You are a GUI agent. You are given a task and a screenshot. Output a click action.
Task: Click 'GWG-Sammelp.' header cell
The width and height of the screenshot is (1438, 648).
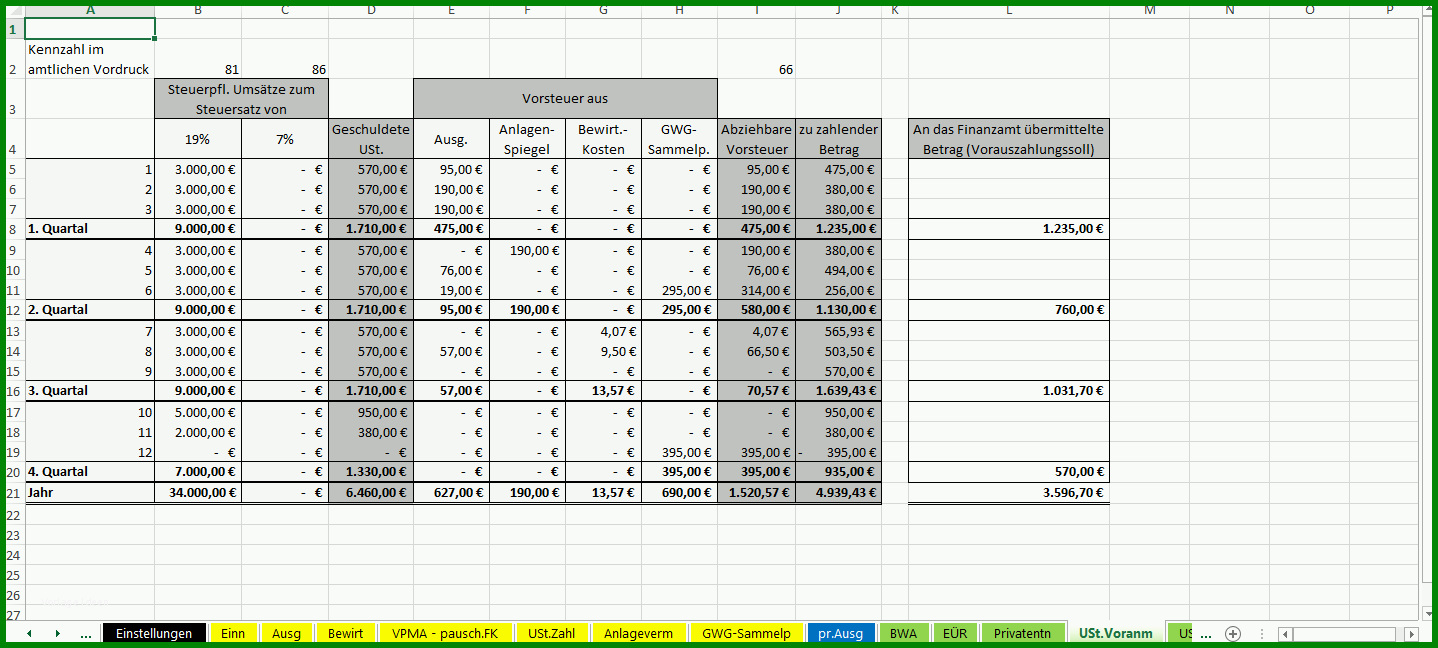tap(679, 139)
